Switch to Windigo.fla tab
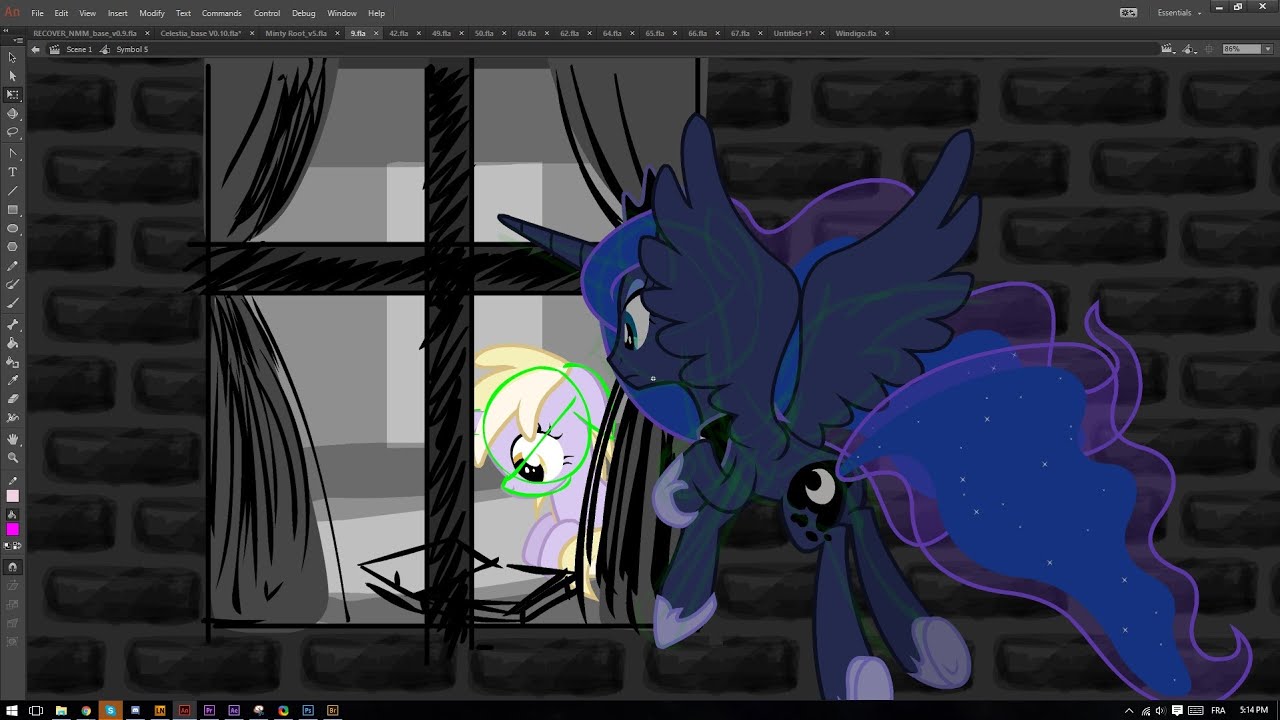The height and width of the screenshot is (720, 1280). pyautogui.click(x=856, y=33)
